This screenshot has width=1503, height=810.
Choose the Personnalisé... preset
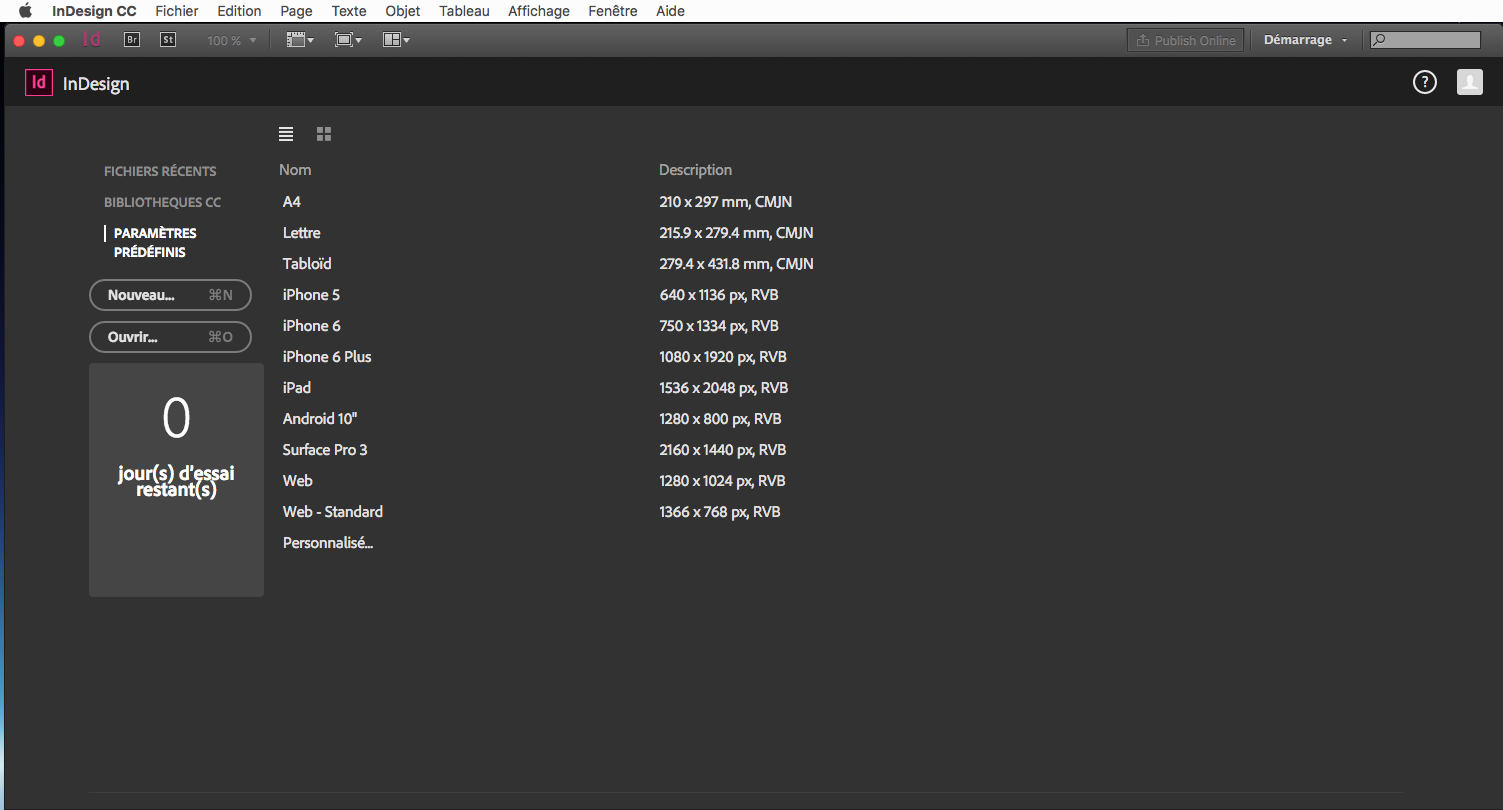(328, 543)
